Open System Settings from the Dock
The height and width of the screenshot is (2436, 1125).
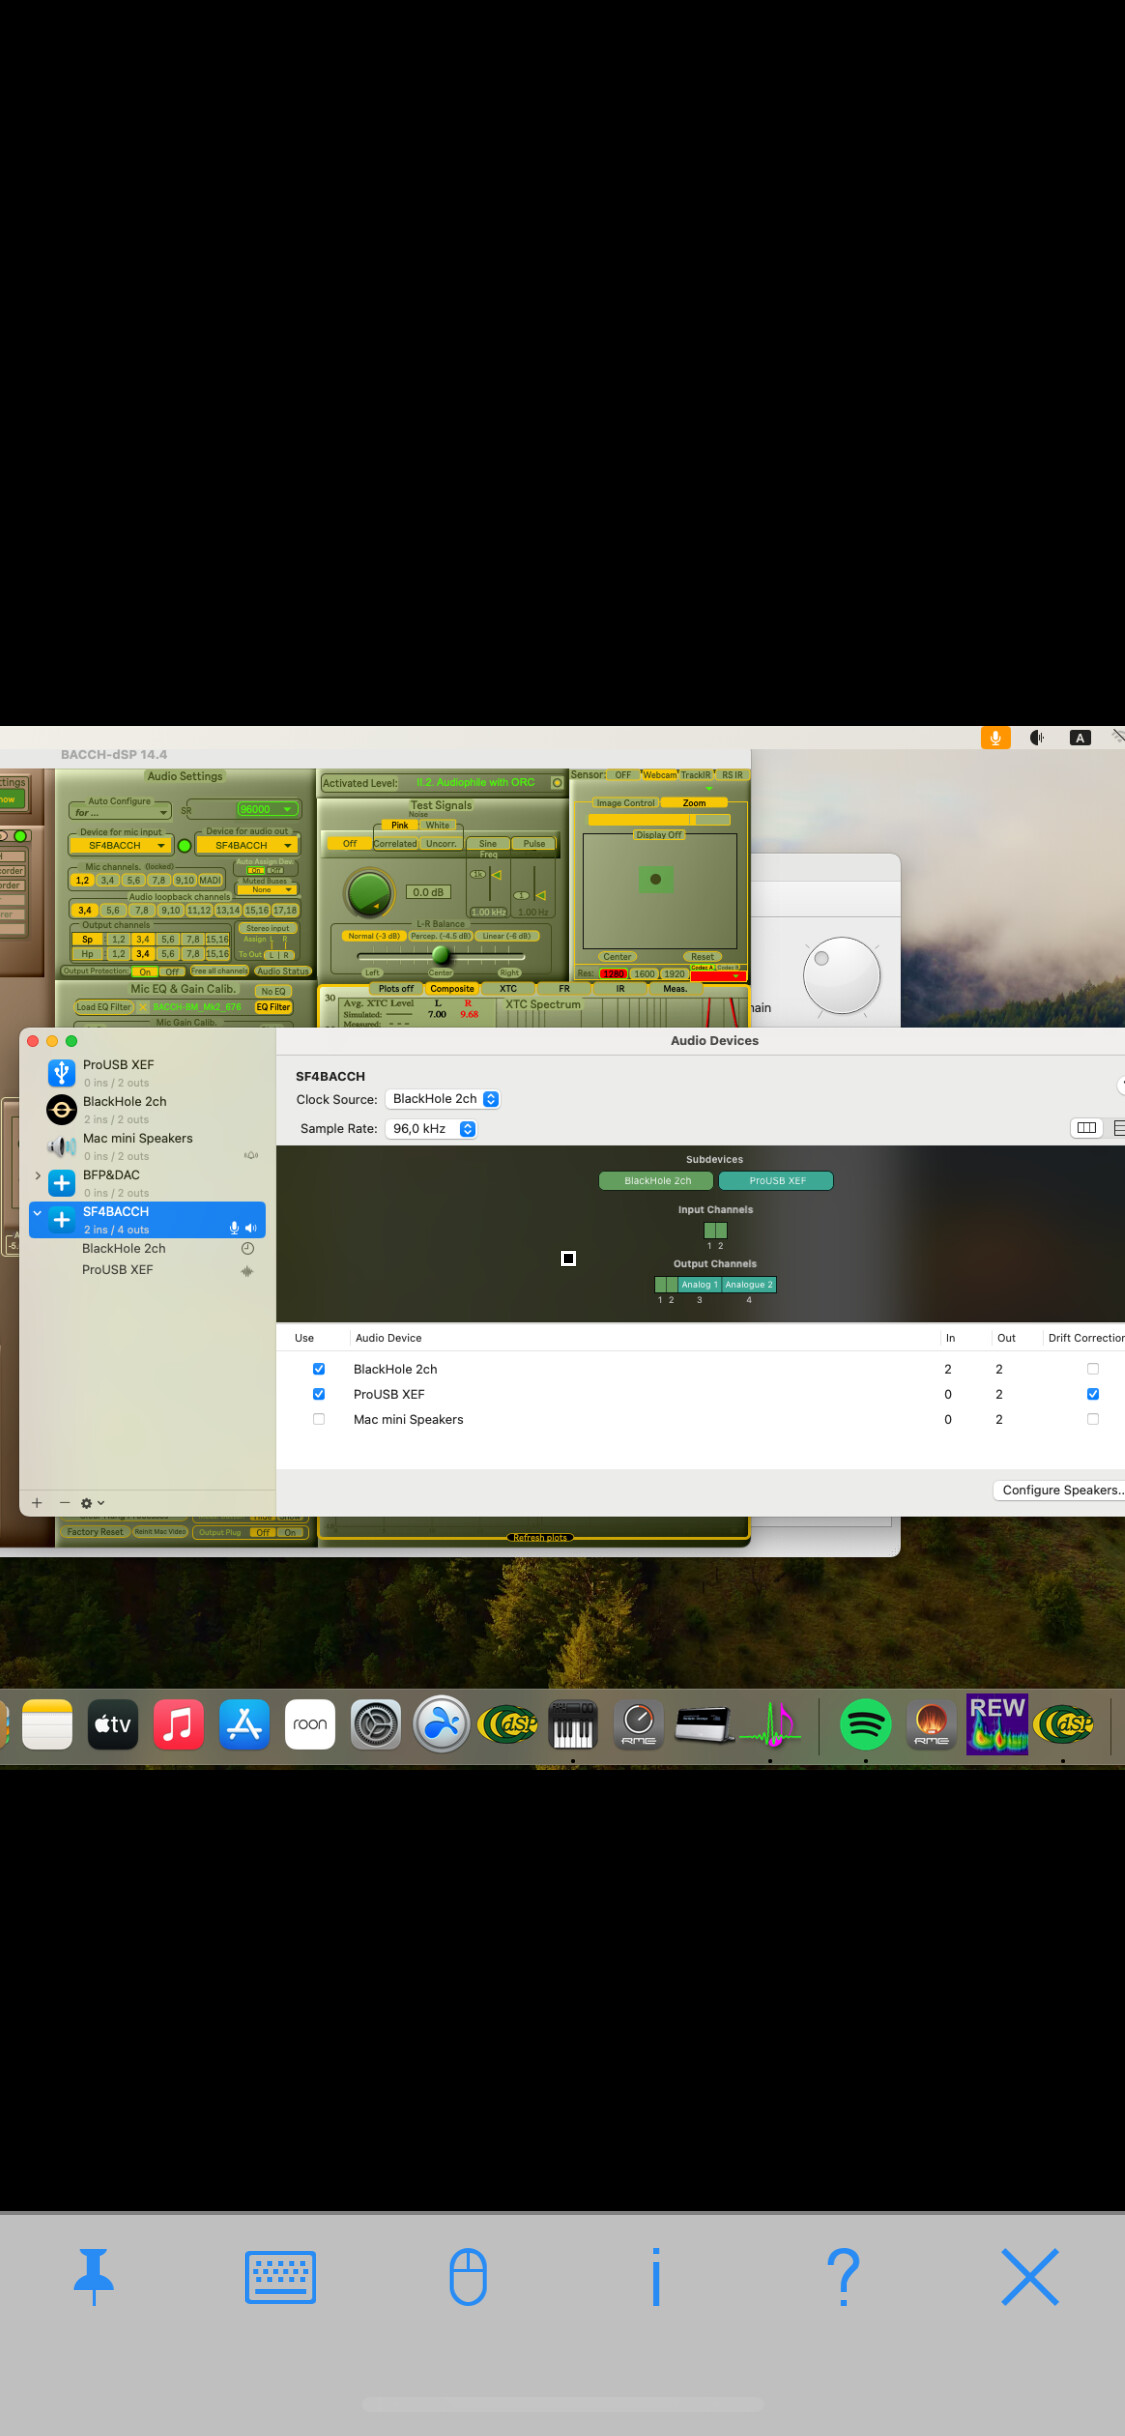coord(376,1724)
